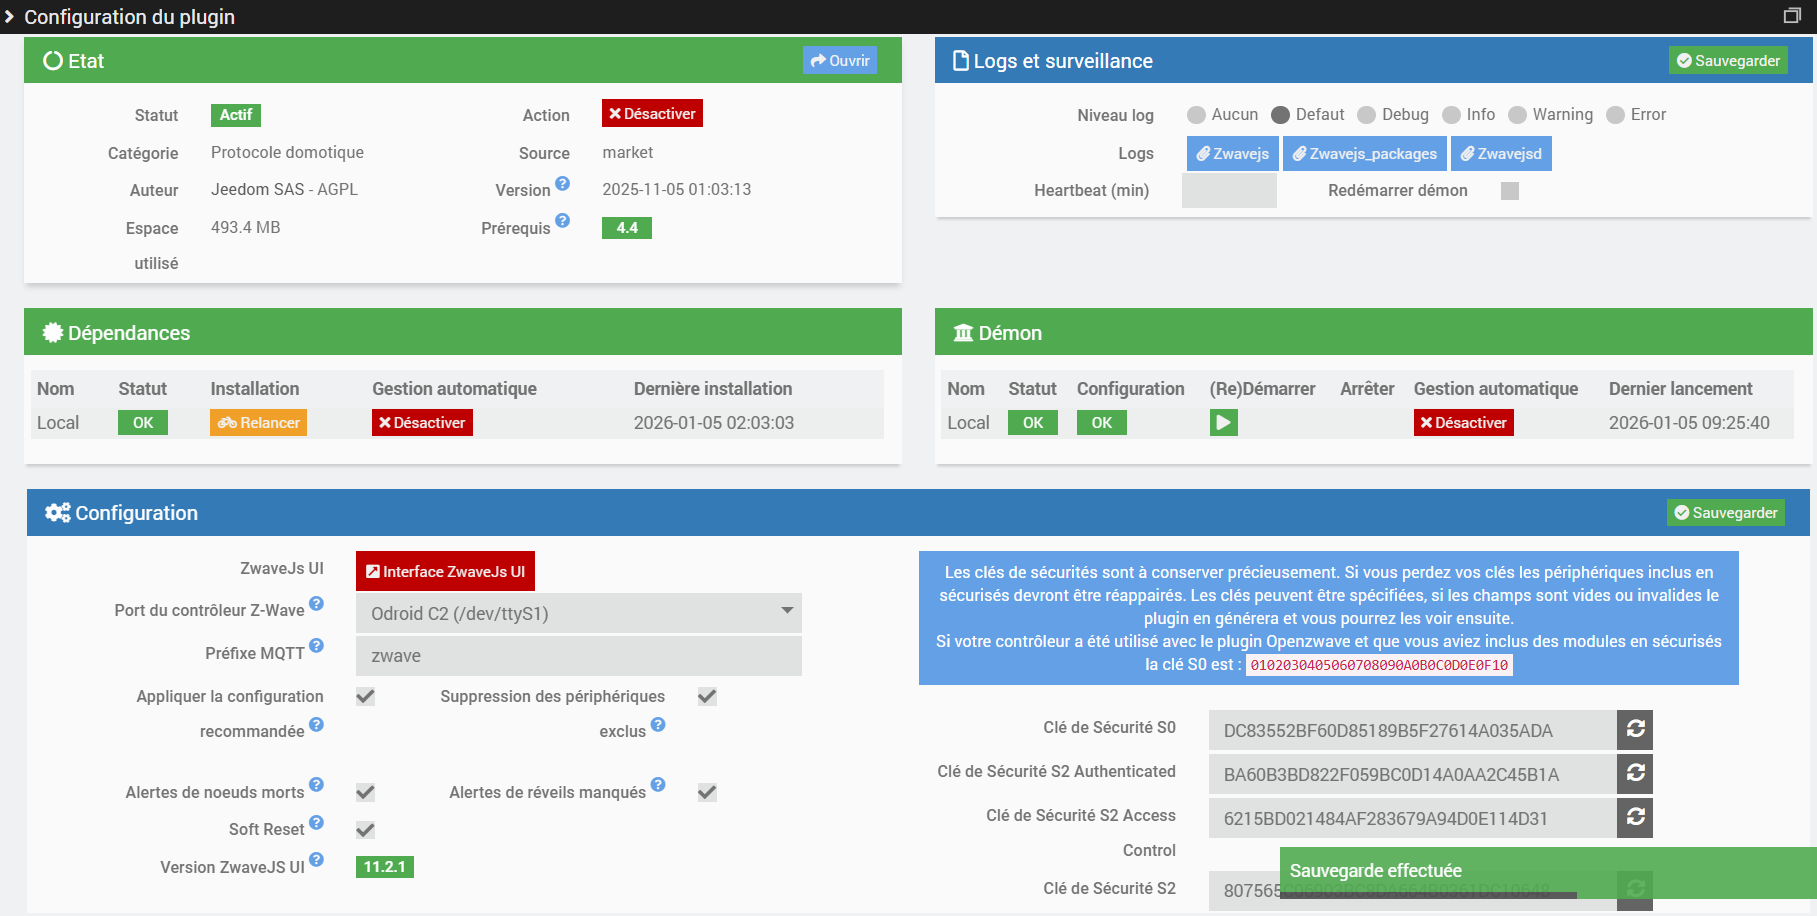Click the last install date 2026-01-05 02:03:03
The height and width of the screenshot is (916, 1817).
coord(714,423)
